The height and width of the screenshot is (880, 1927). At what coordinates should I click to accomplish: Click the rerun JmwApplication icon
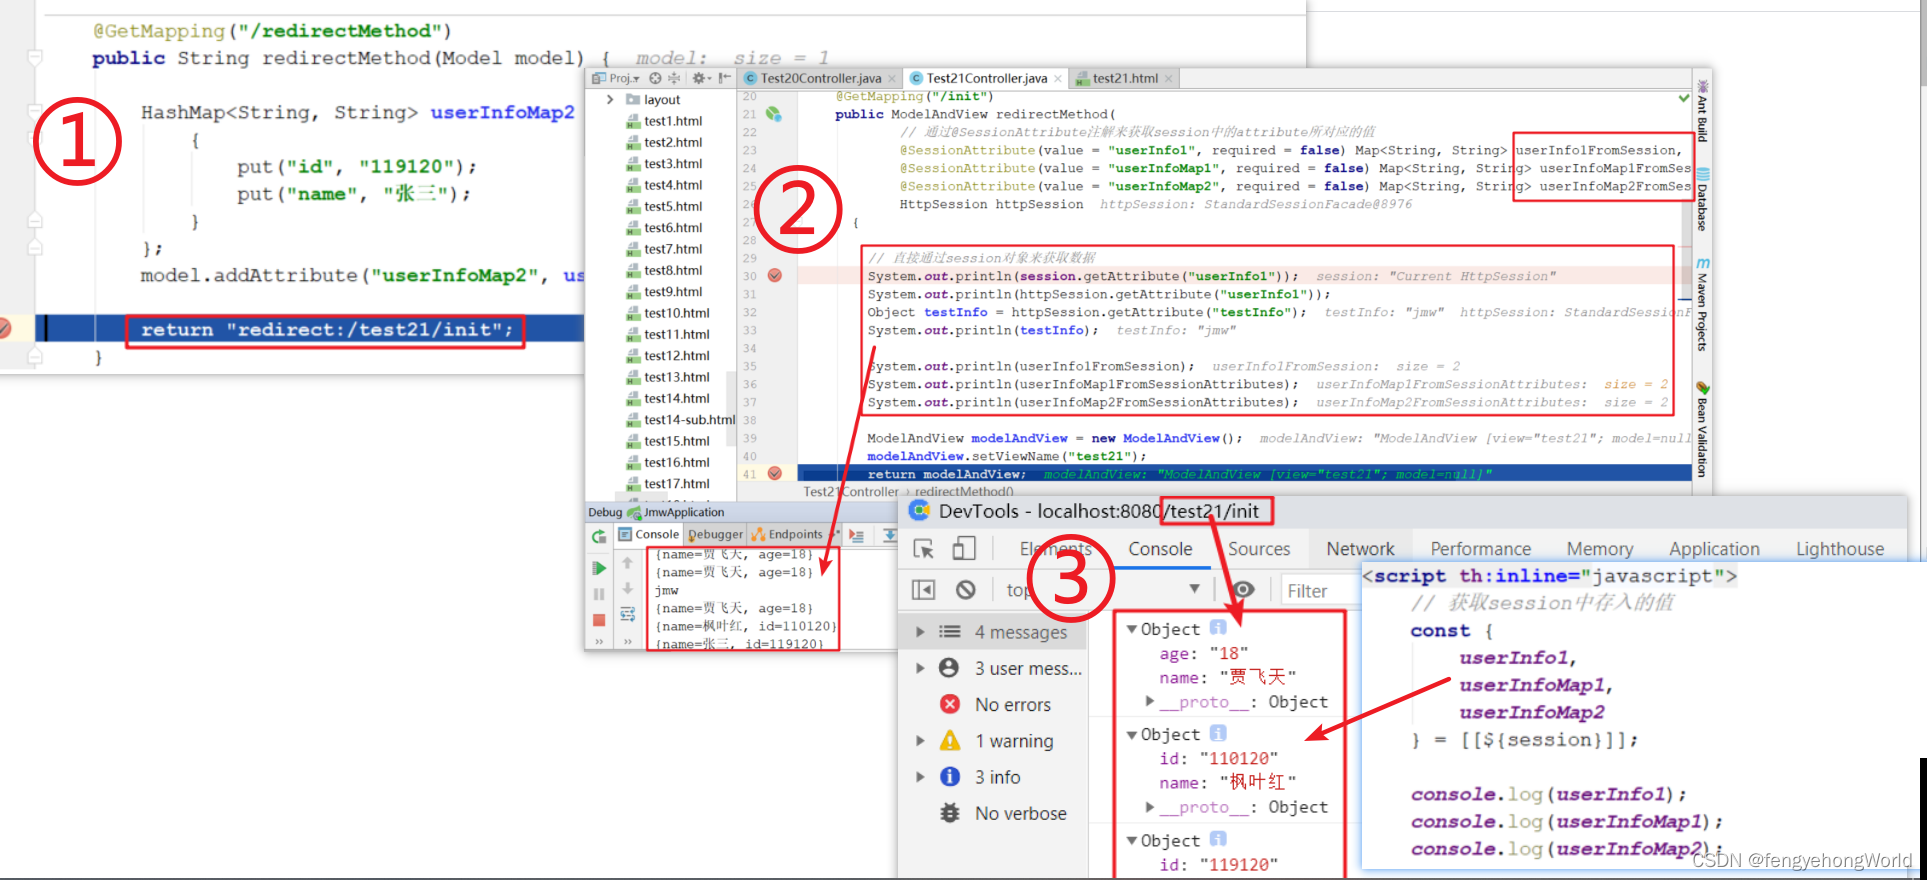coord(599,537)
